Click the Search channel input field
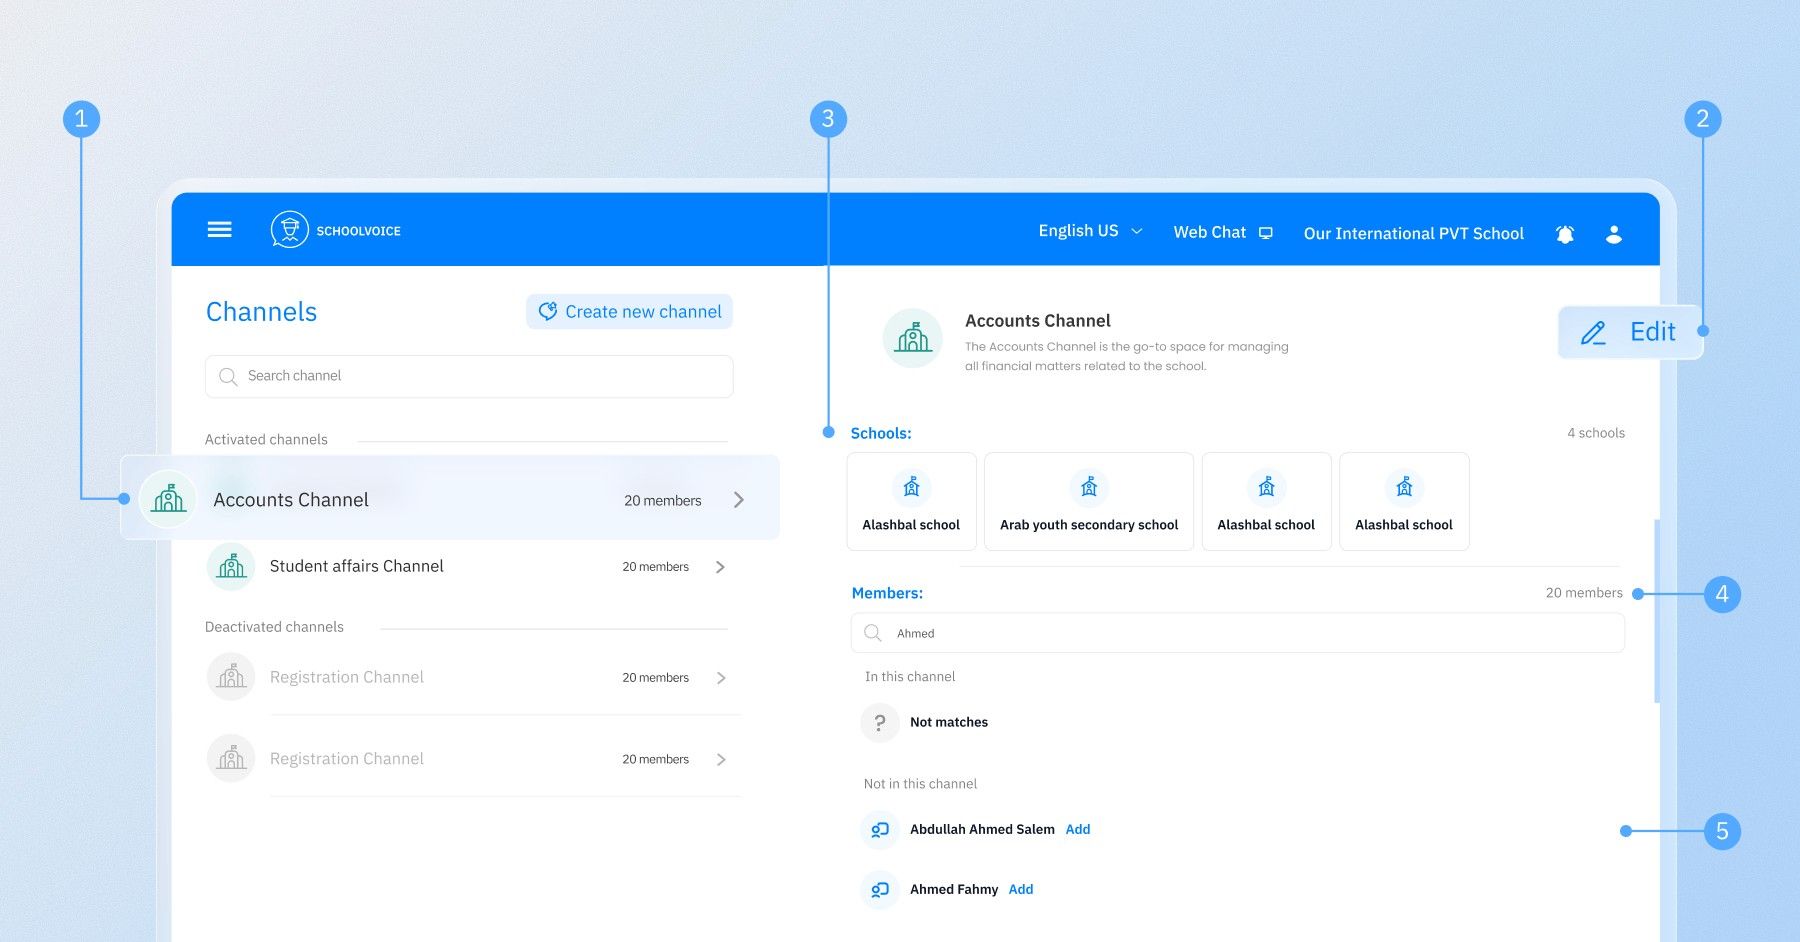 click(470, 376)
